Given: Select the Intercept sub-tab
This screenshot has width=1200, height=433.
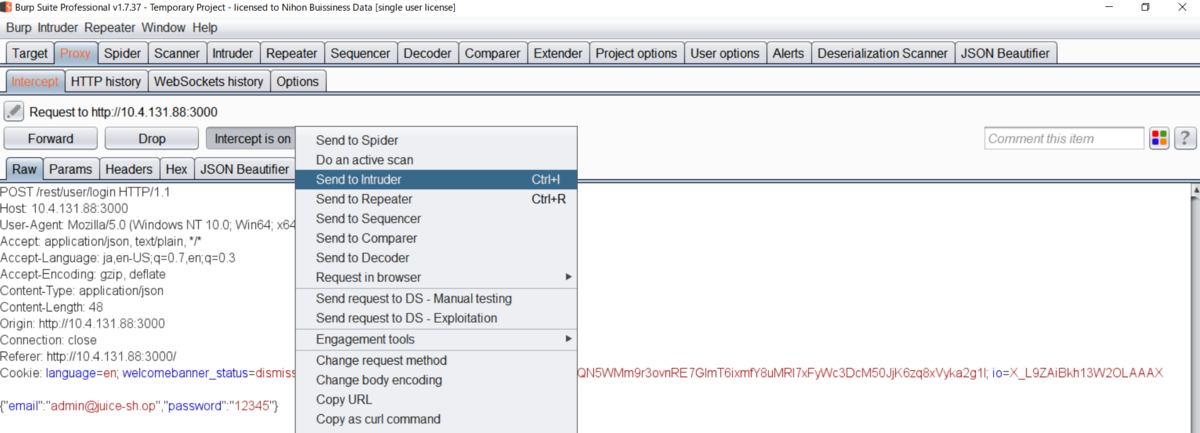Looking at the screenshot, I should click(x=35, y=81).
